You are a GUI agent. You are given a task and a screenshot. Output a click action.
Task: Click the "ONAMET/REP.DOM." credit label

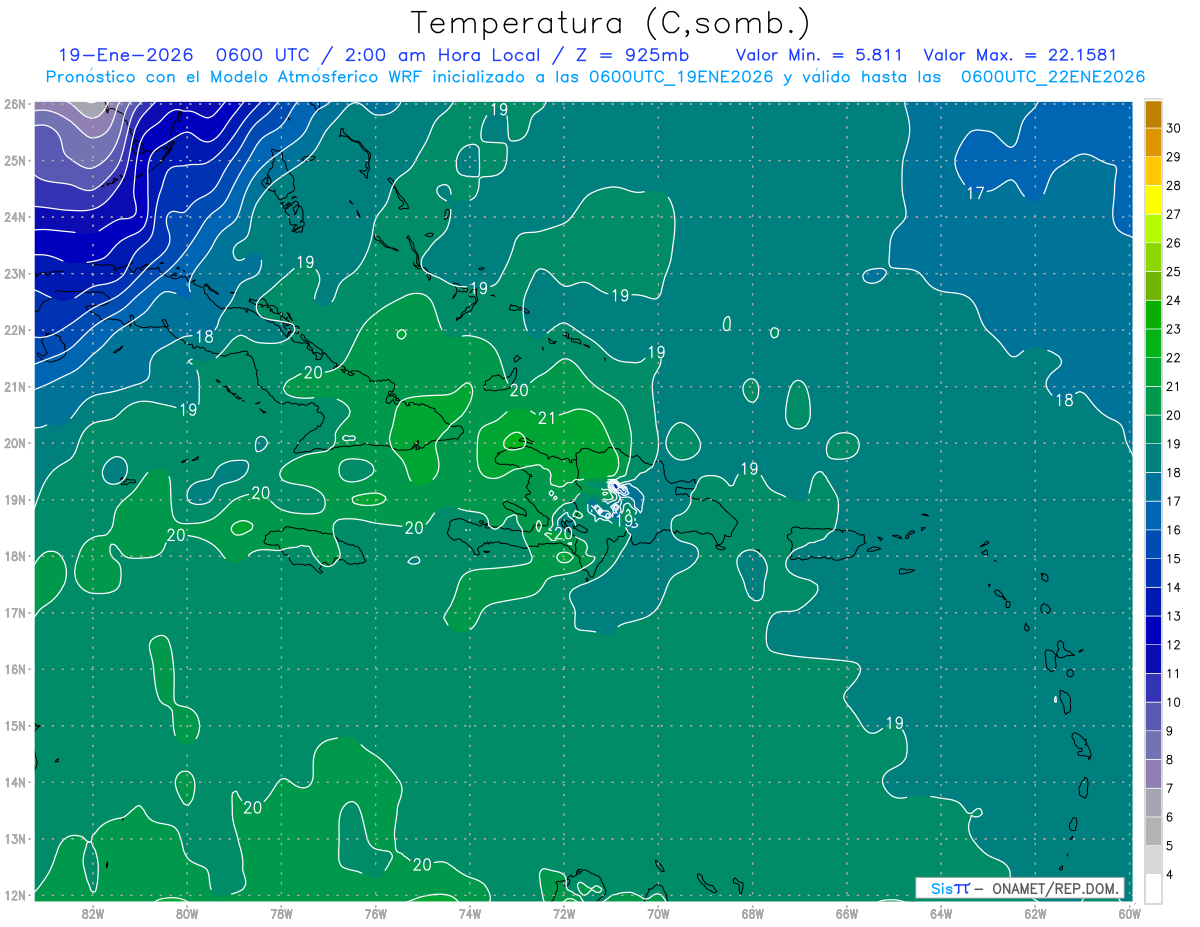click(1056, 888)
